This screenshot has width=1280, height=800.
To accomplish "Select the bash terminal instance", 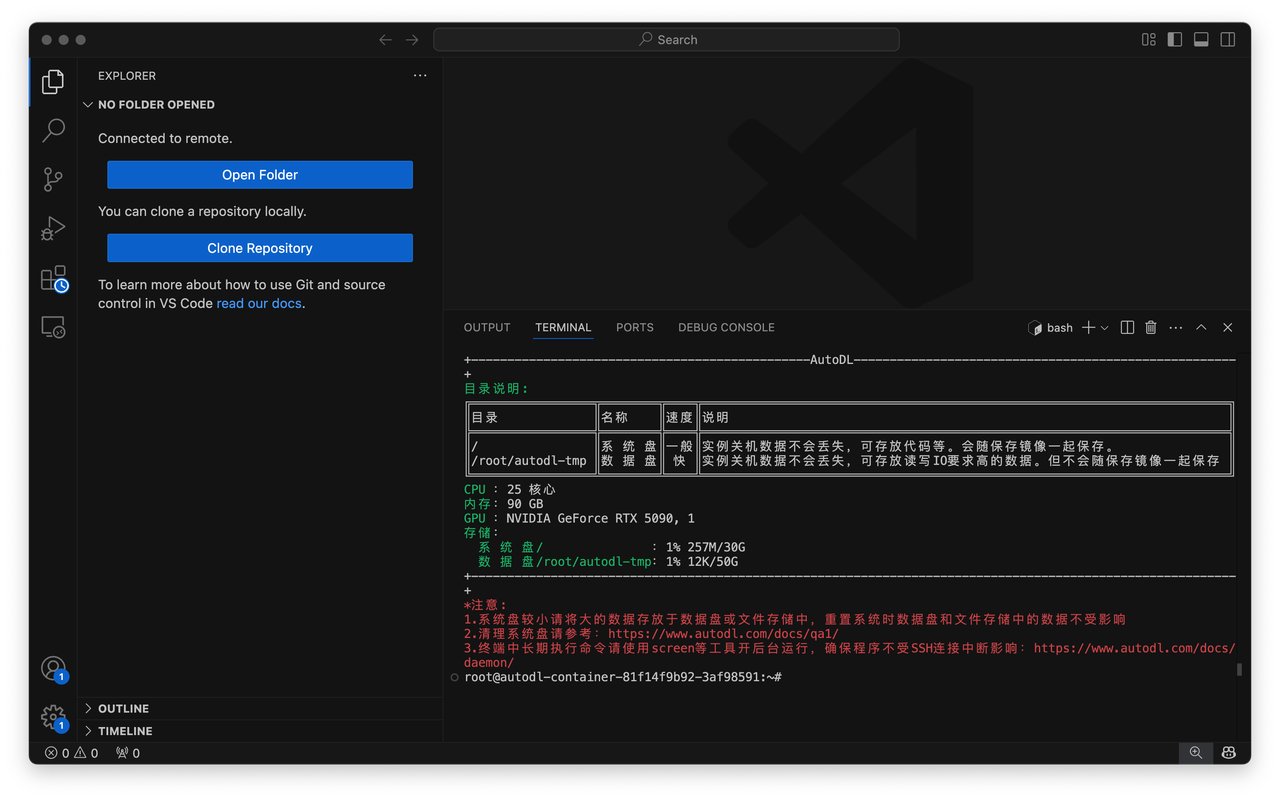I will pos(1050,328).
